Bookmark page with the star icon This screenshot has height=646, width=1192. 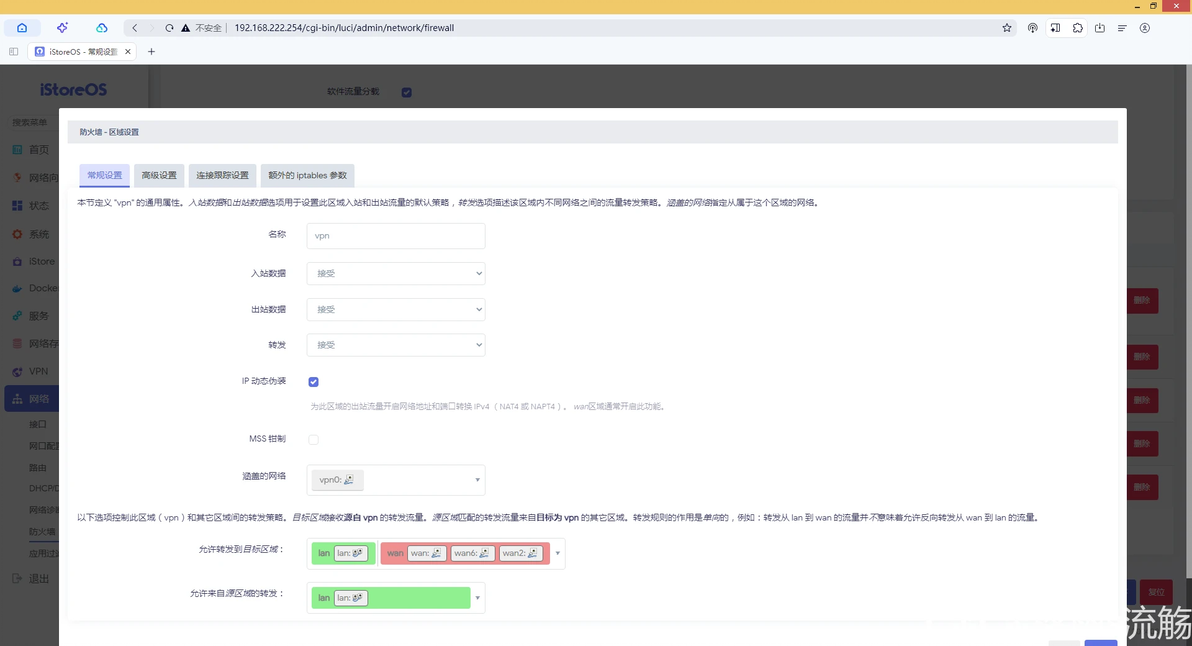tap(1007, 27)
